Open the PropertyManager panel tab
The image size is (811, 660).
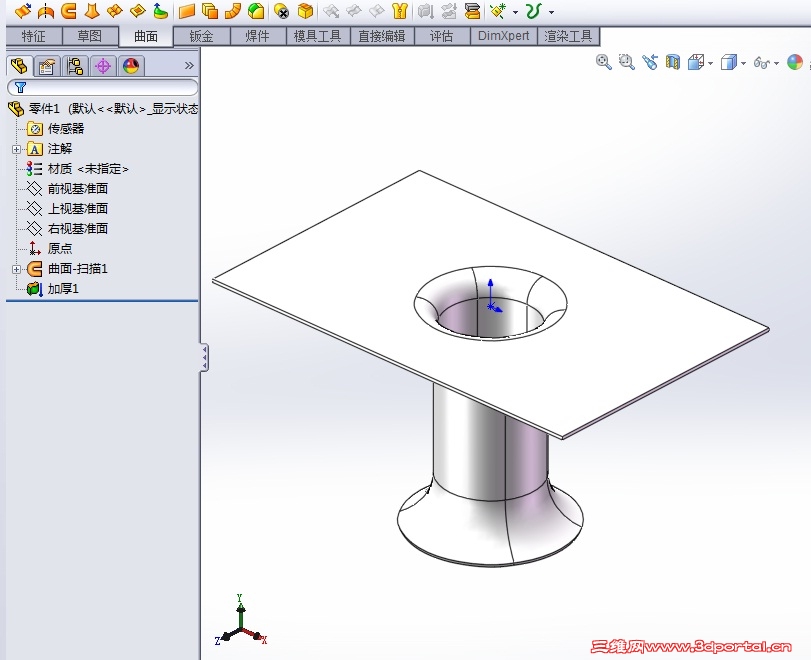tap(47, 66)
